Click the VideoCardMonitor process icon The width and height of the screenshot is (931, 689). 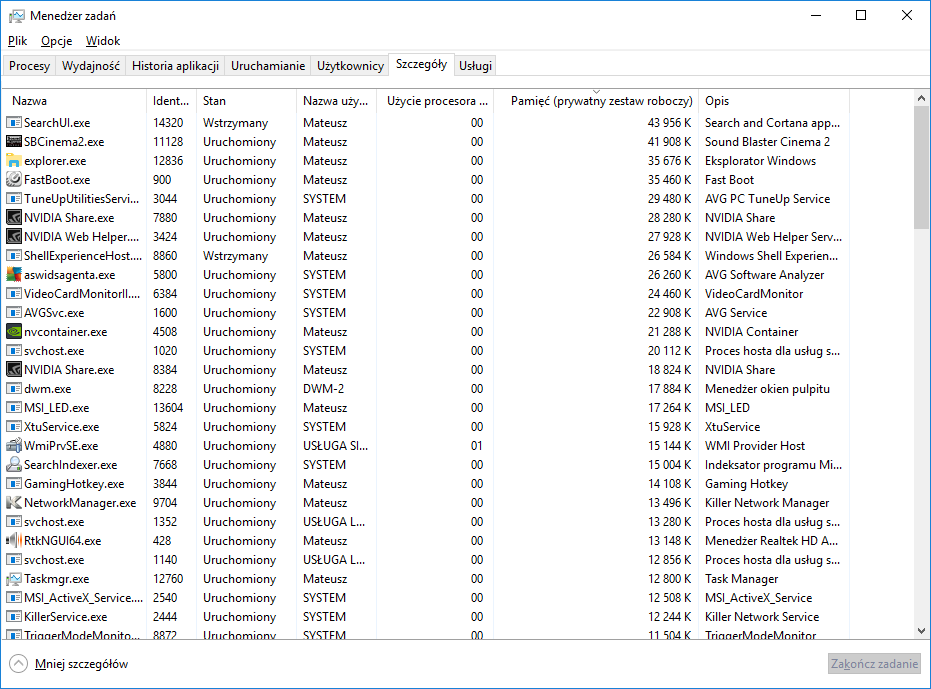point(14,294)
